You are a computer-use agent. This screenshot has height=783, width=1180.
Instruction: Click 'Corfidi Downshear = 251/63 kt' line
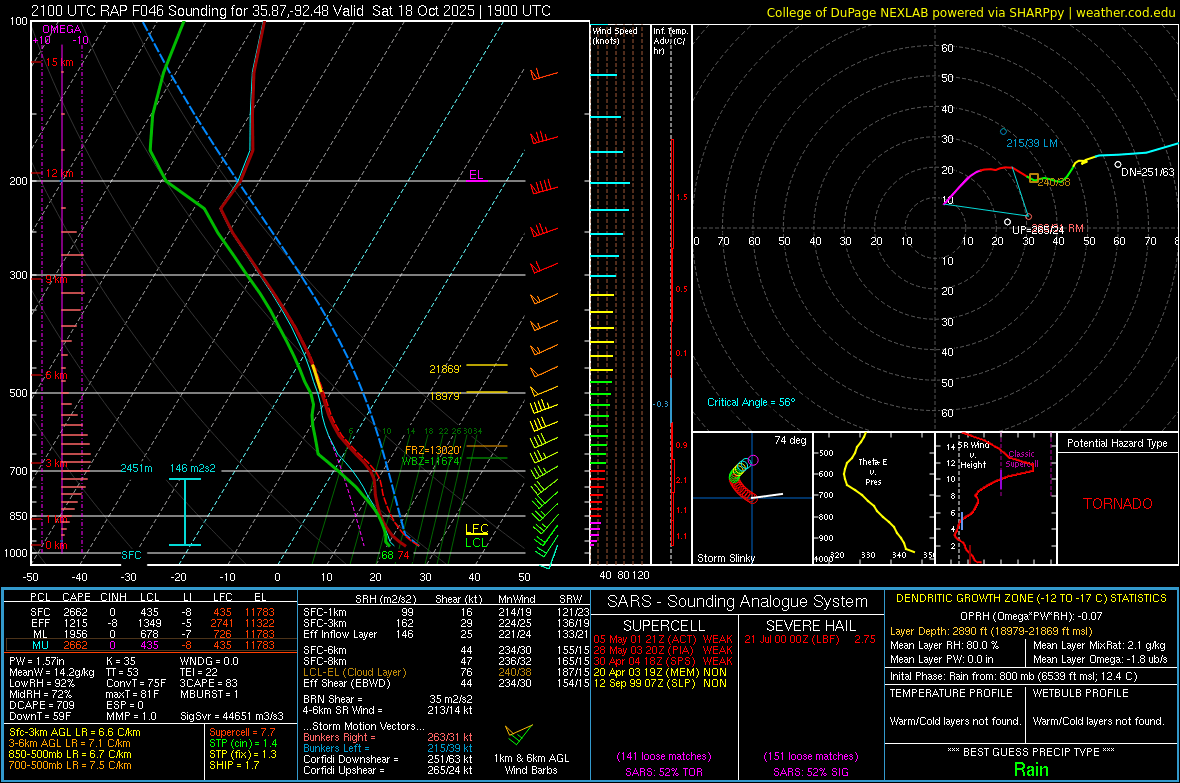(388, 759)
